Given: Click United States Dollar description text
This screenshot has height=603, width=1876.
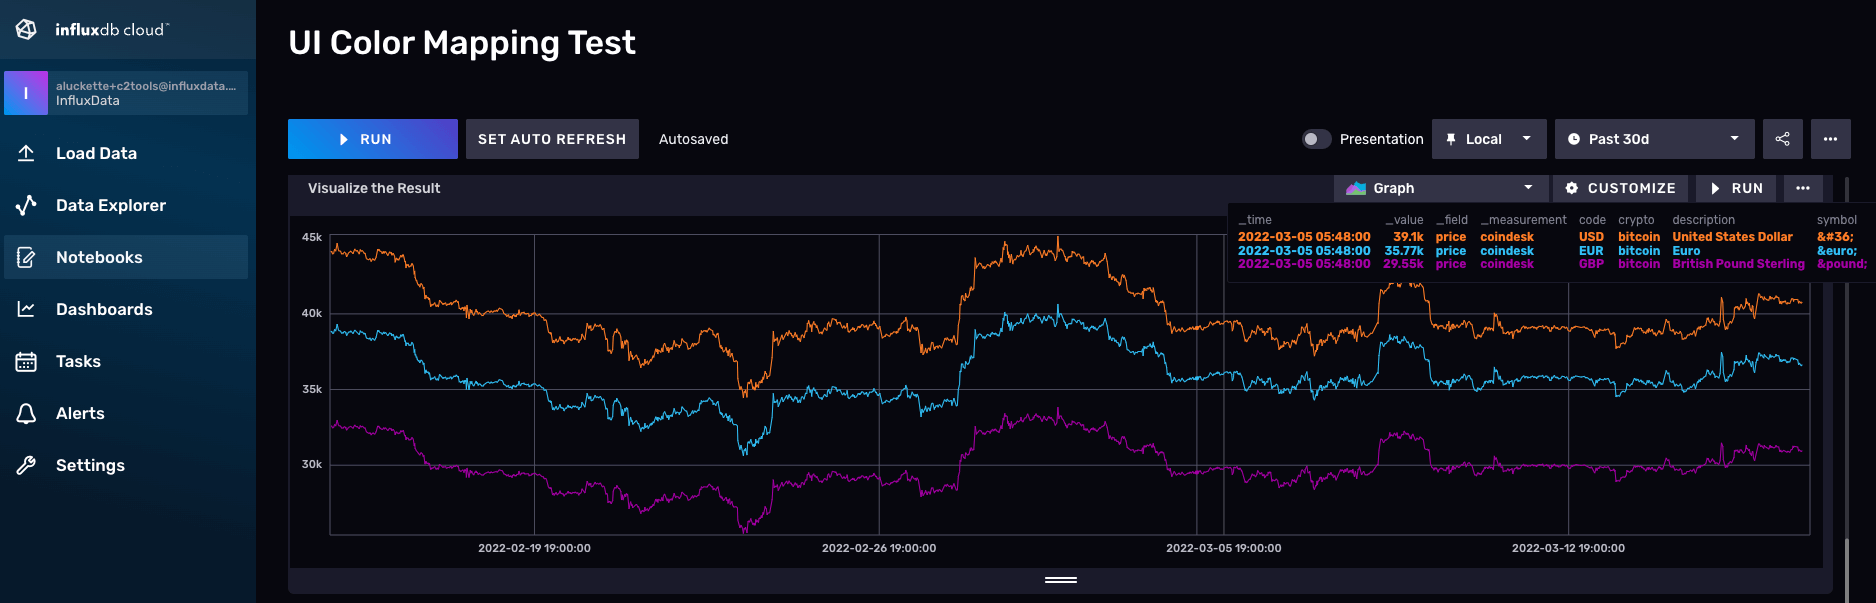Looking at the screenshot, I should pyautogui.click(x=1733, y=237).
